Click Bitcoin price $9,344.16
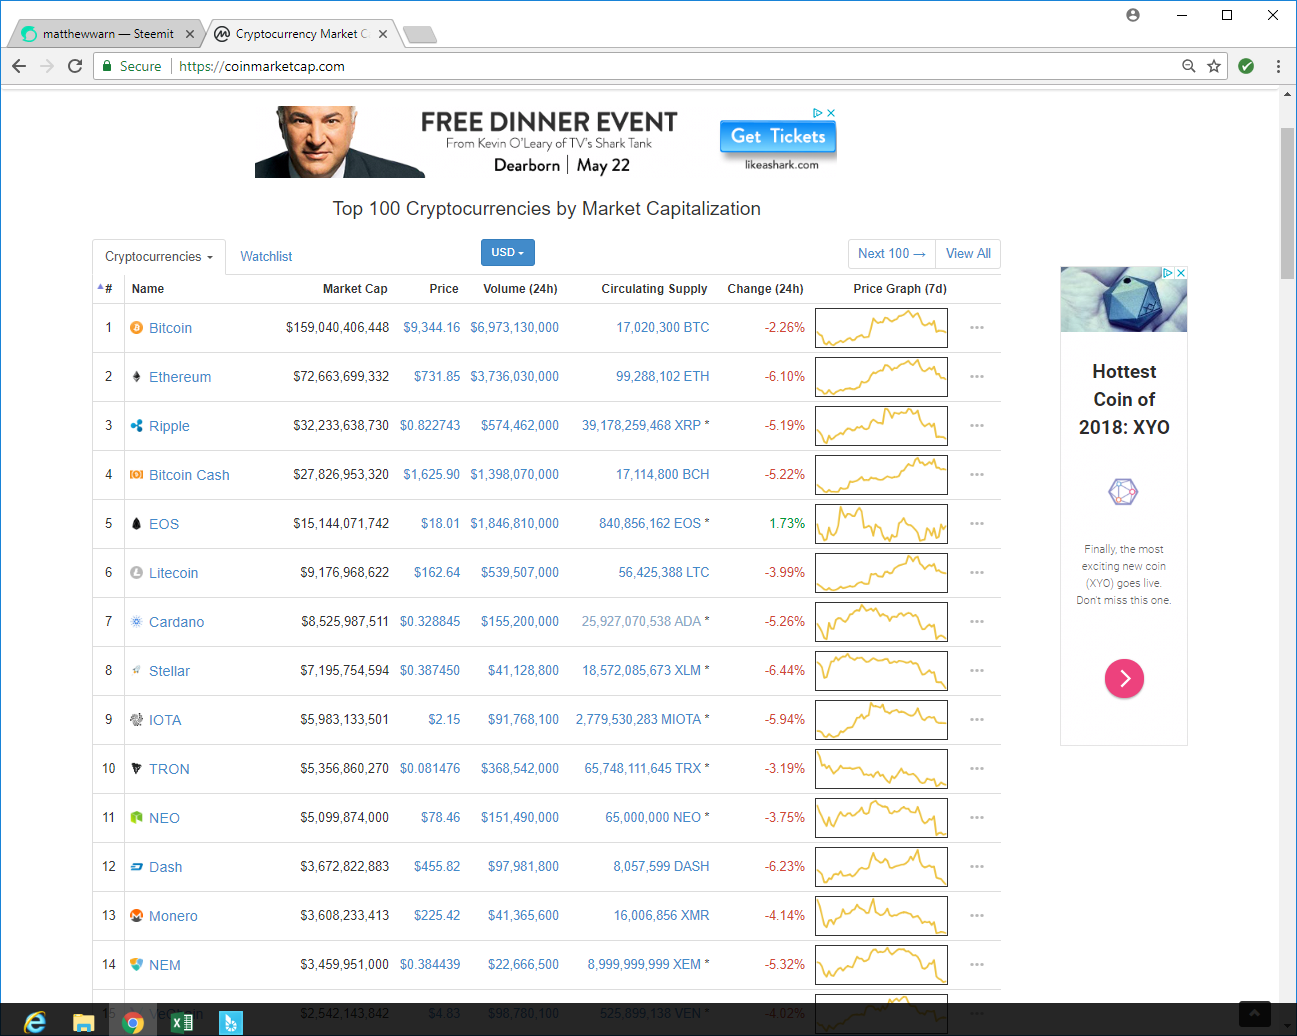Viewport: 1297px width, 1036px height. [x=432, y=327]
